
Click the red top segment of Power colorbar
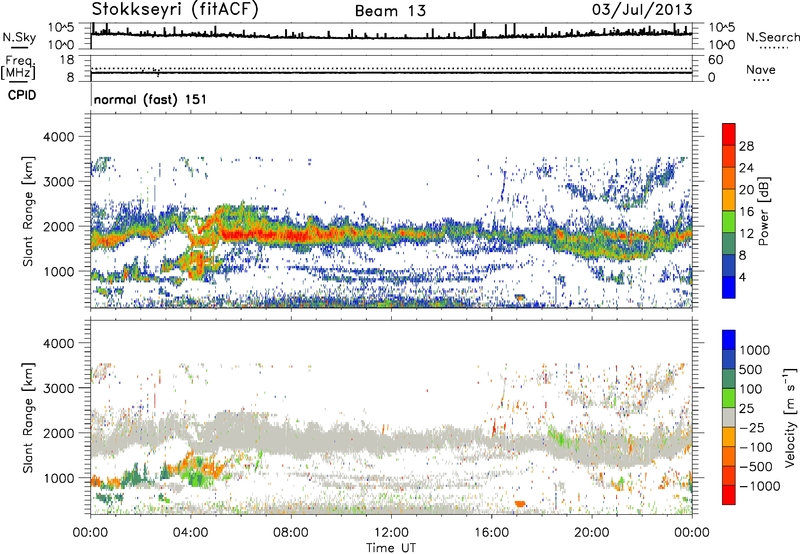tap(729, 134)
